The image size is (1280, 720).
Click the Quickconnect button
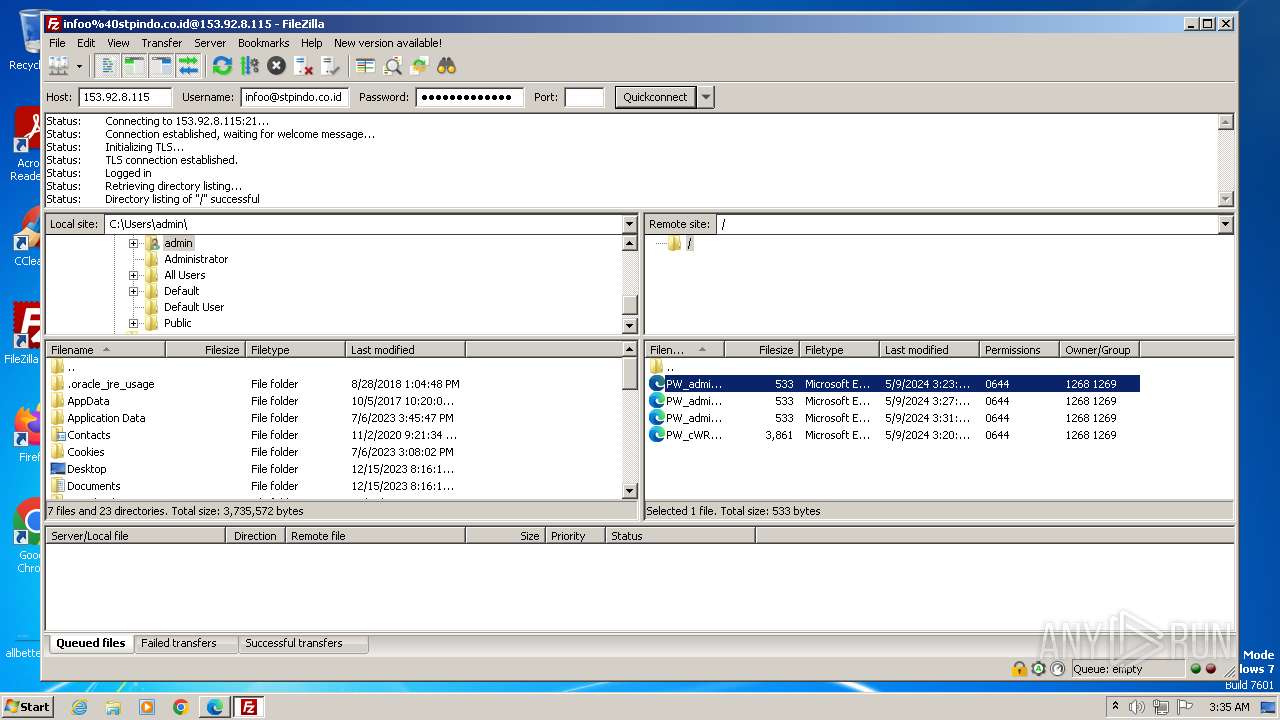(x=655, y=97)
